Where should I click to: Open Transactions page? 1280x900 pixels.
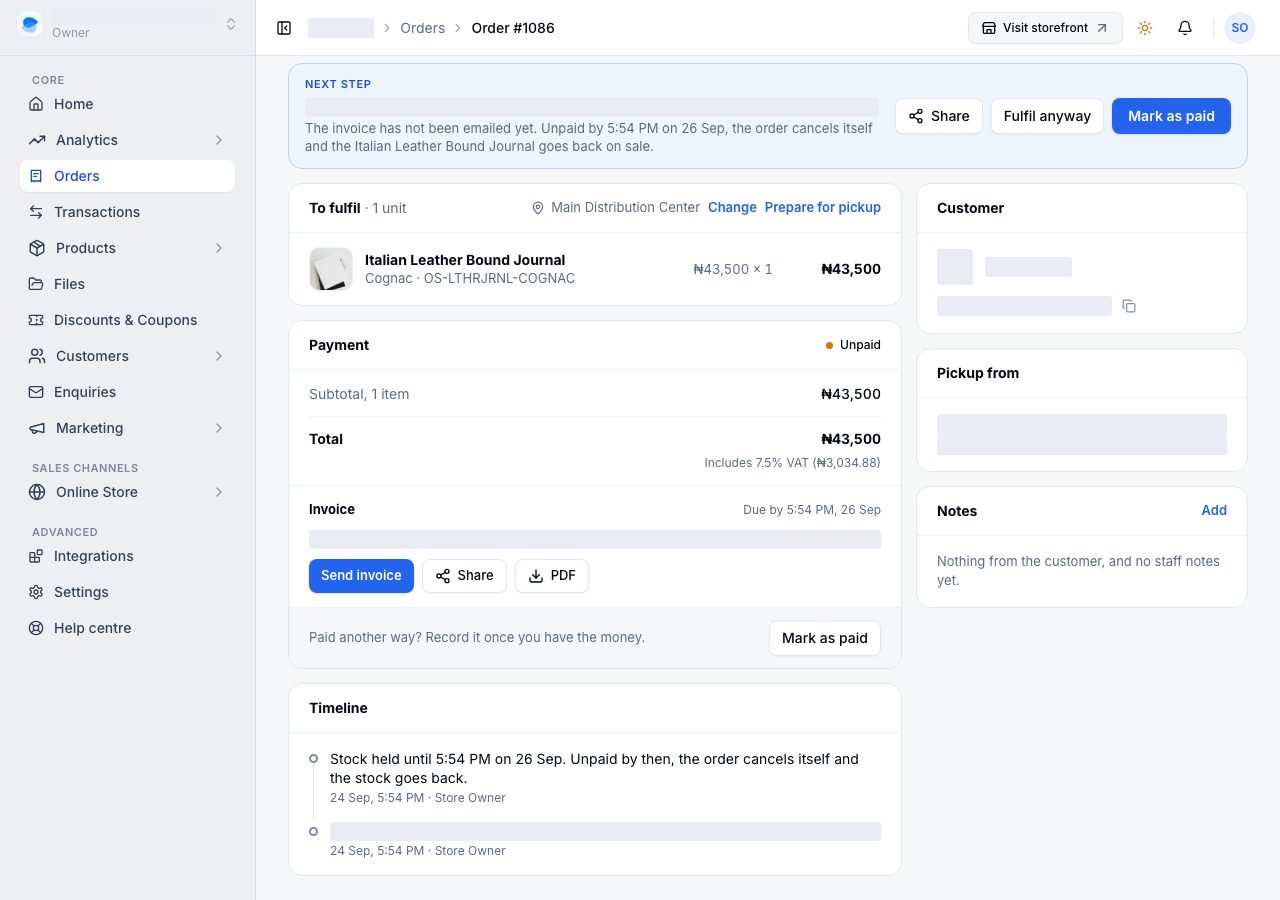pyautogui.click(x=127, y=212)
